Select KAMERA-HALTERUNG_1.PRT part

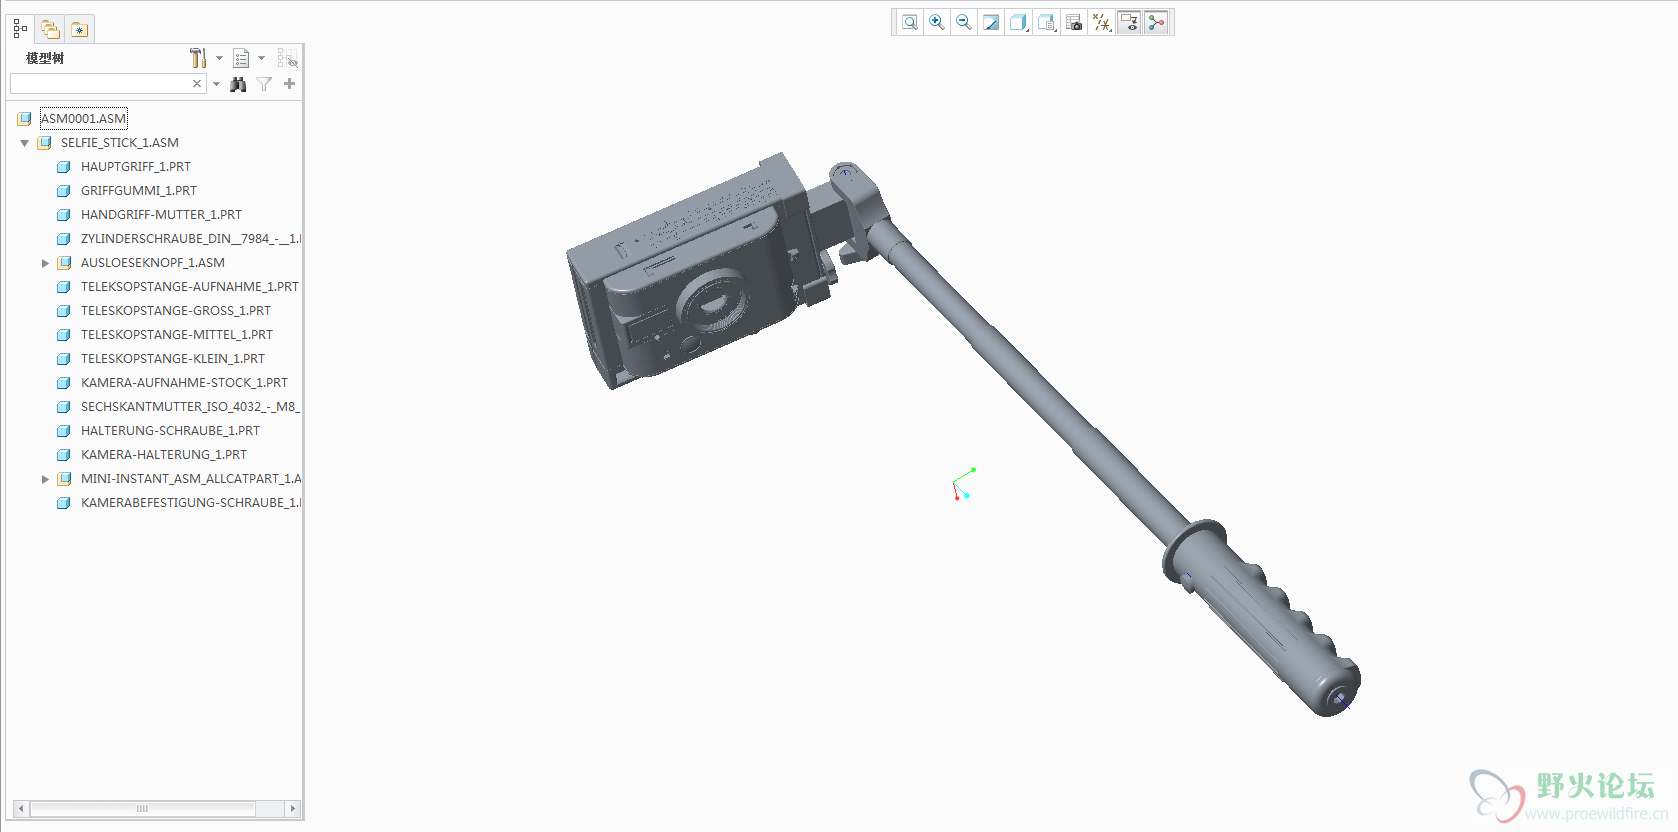164,455
